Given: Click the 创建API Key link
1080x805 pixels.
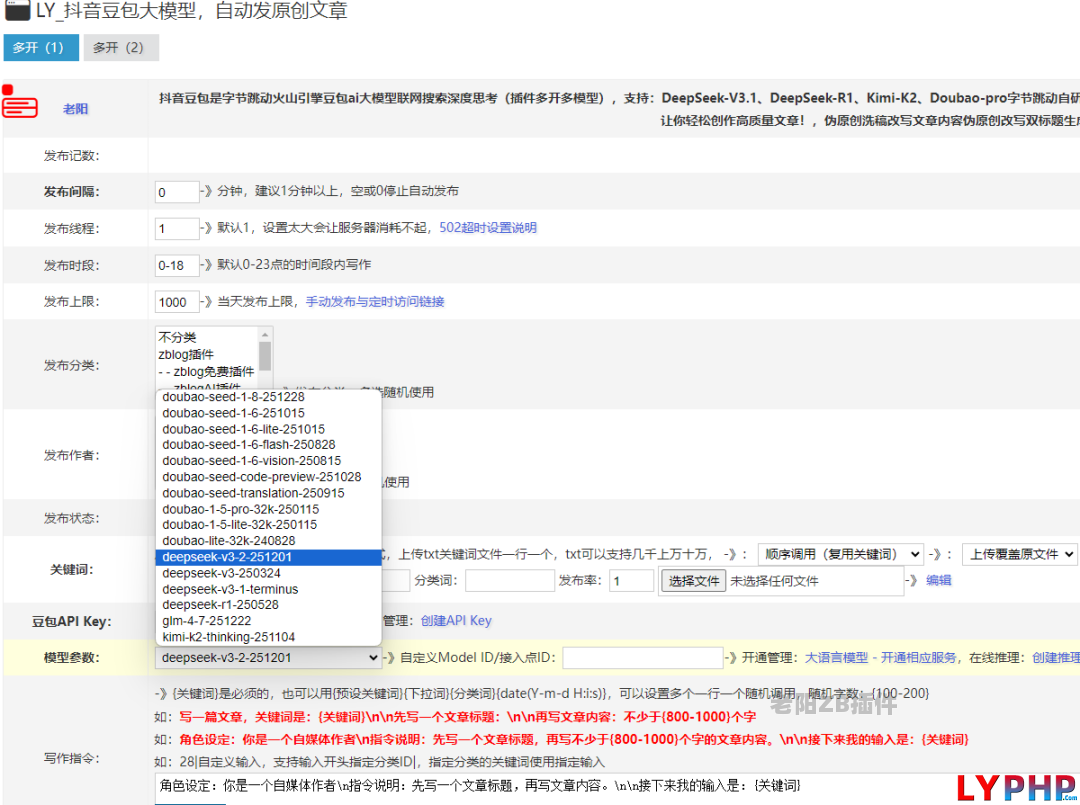Looking at the screenshot, I should [456, 621].
